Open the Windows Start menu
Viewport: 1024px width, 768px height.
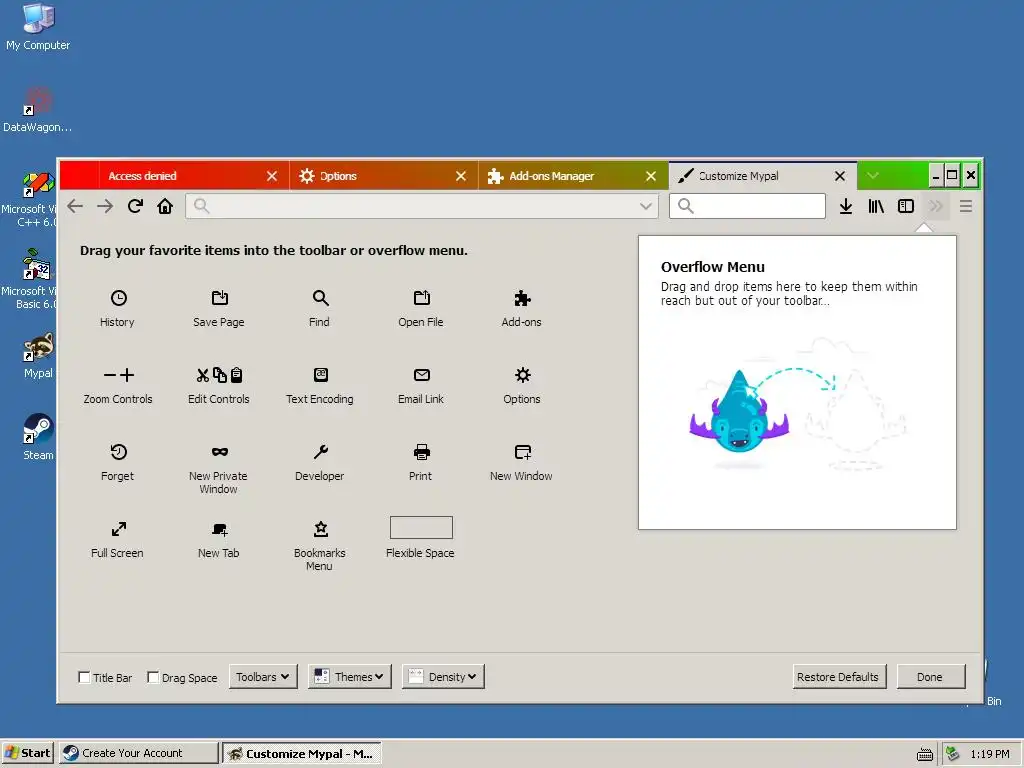click(27, 753)
